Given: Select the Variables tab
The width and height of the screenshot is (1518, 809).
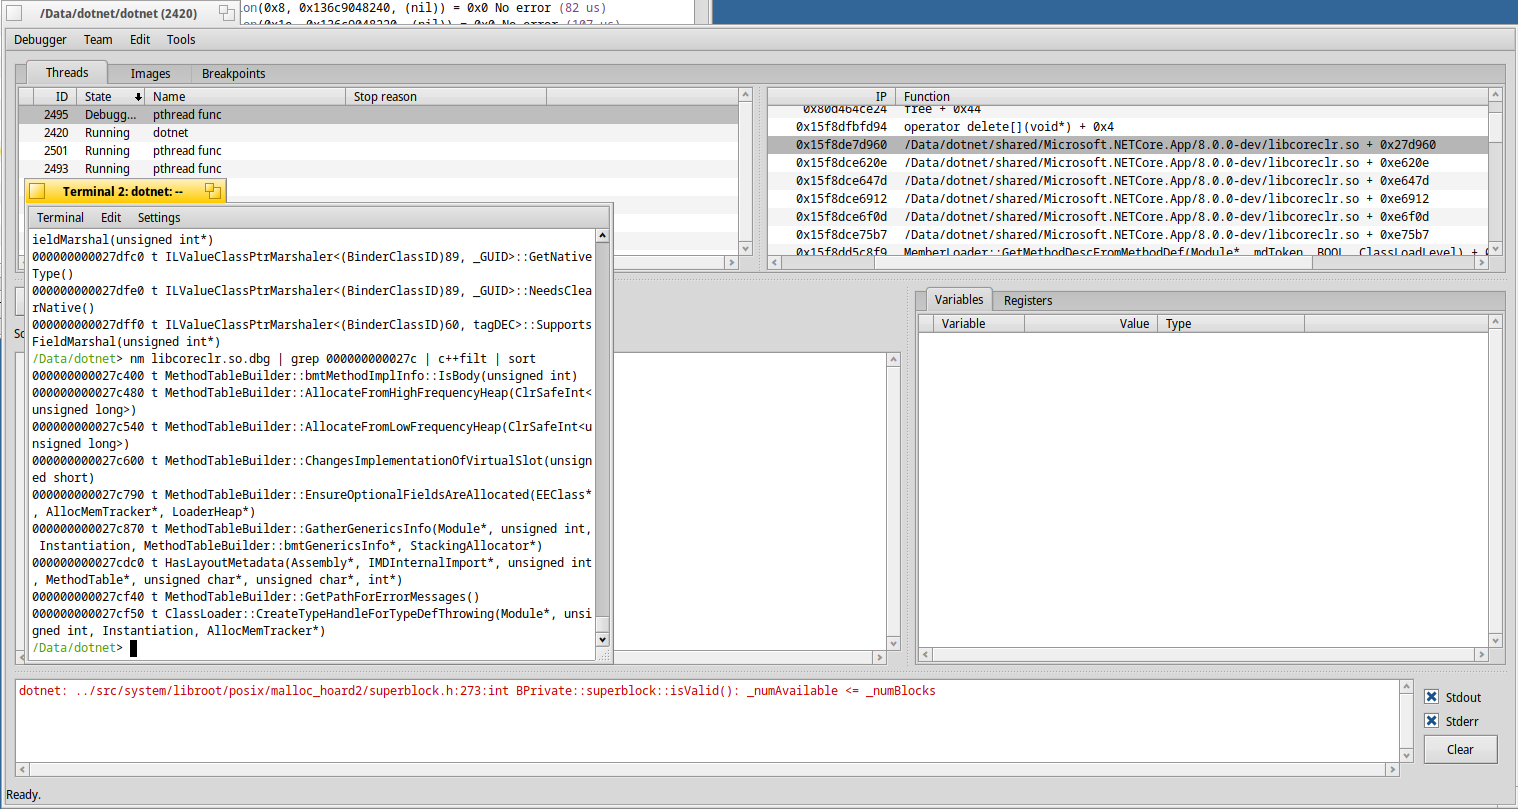Looking at the screenshot, I should (959, 299).
